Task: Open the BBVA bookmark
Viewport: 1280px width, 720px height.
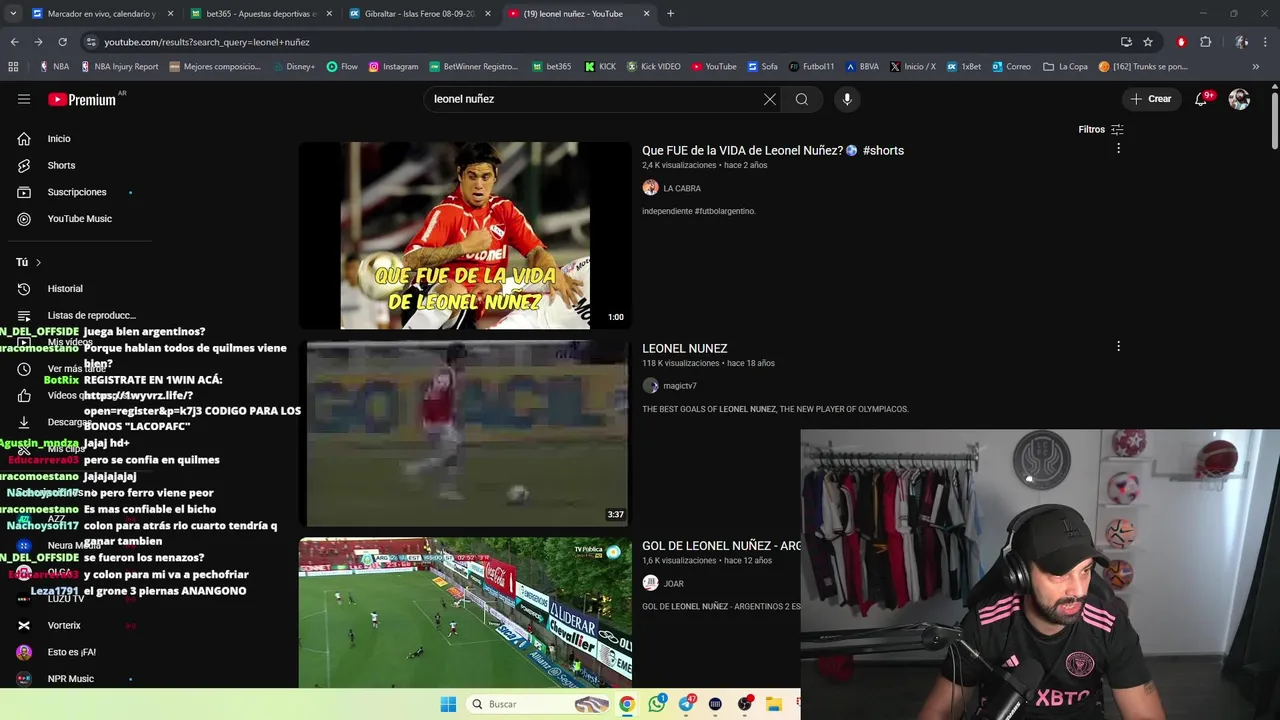Action: pos(862,67)
